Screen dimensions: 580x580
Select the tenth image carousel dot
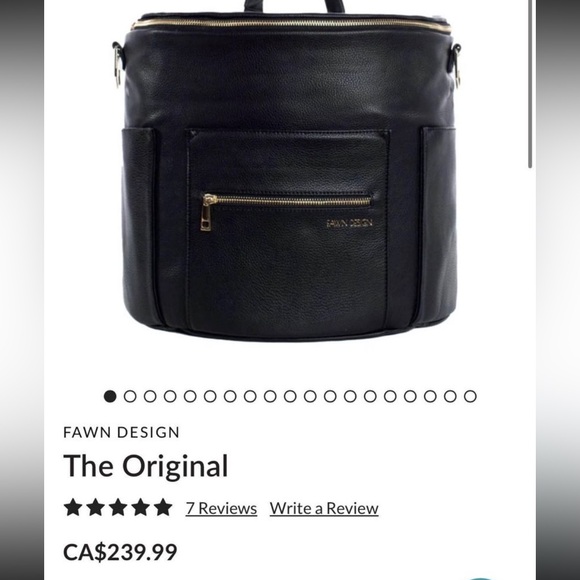pos(290,396)
